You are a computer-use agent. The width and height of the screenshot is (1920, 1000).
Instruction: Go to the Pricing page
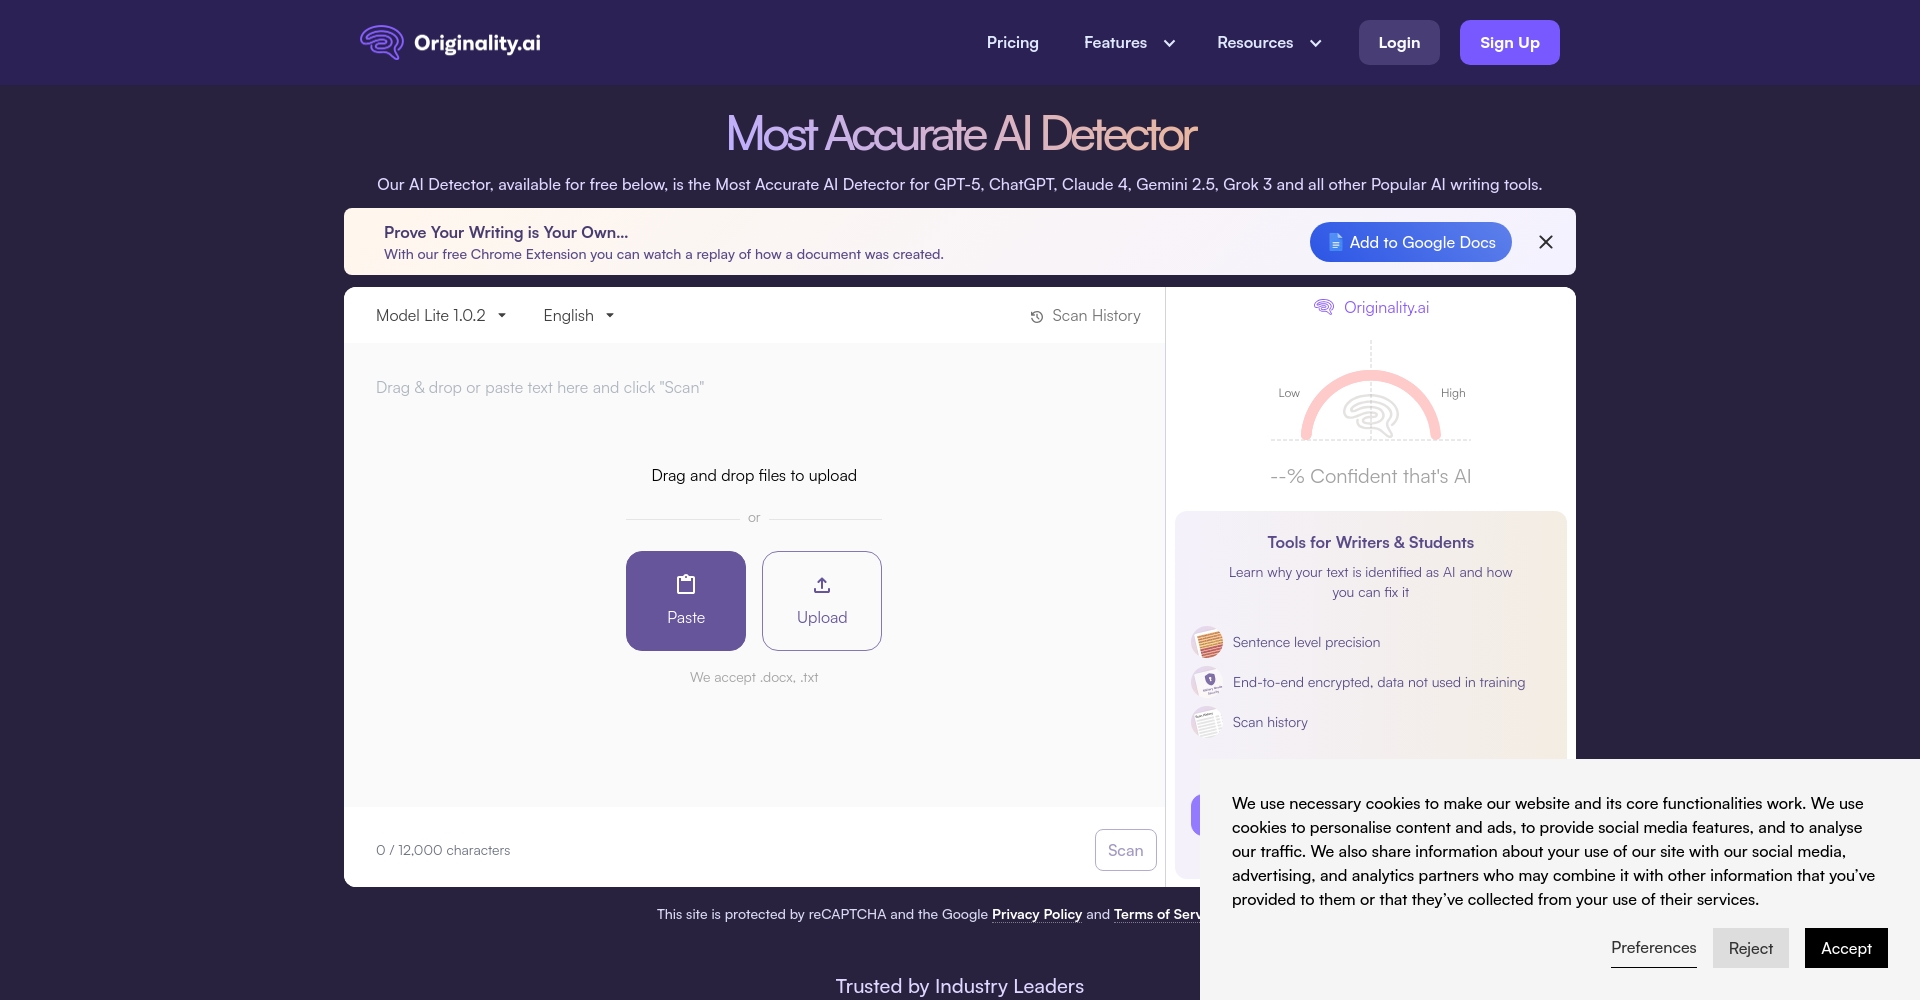1012,43
